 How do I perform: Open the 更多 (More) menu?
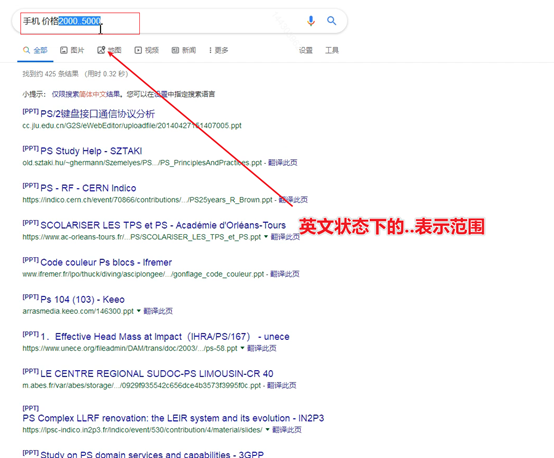tap(219, 50)
